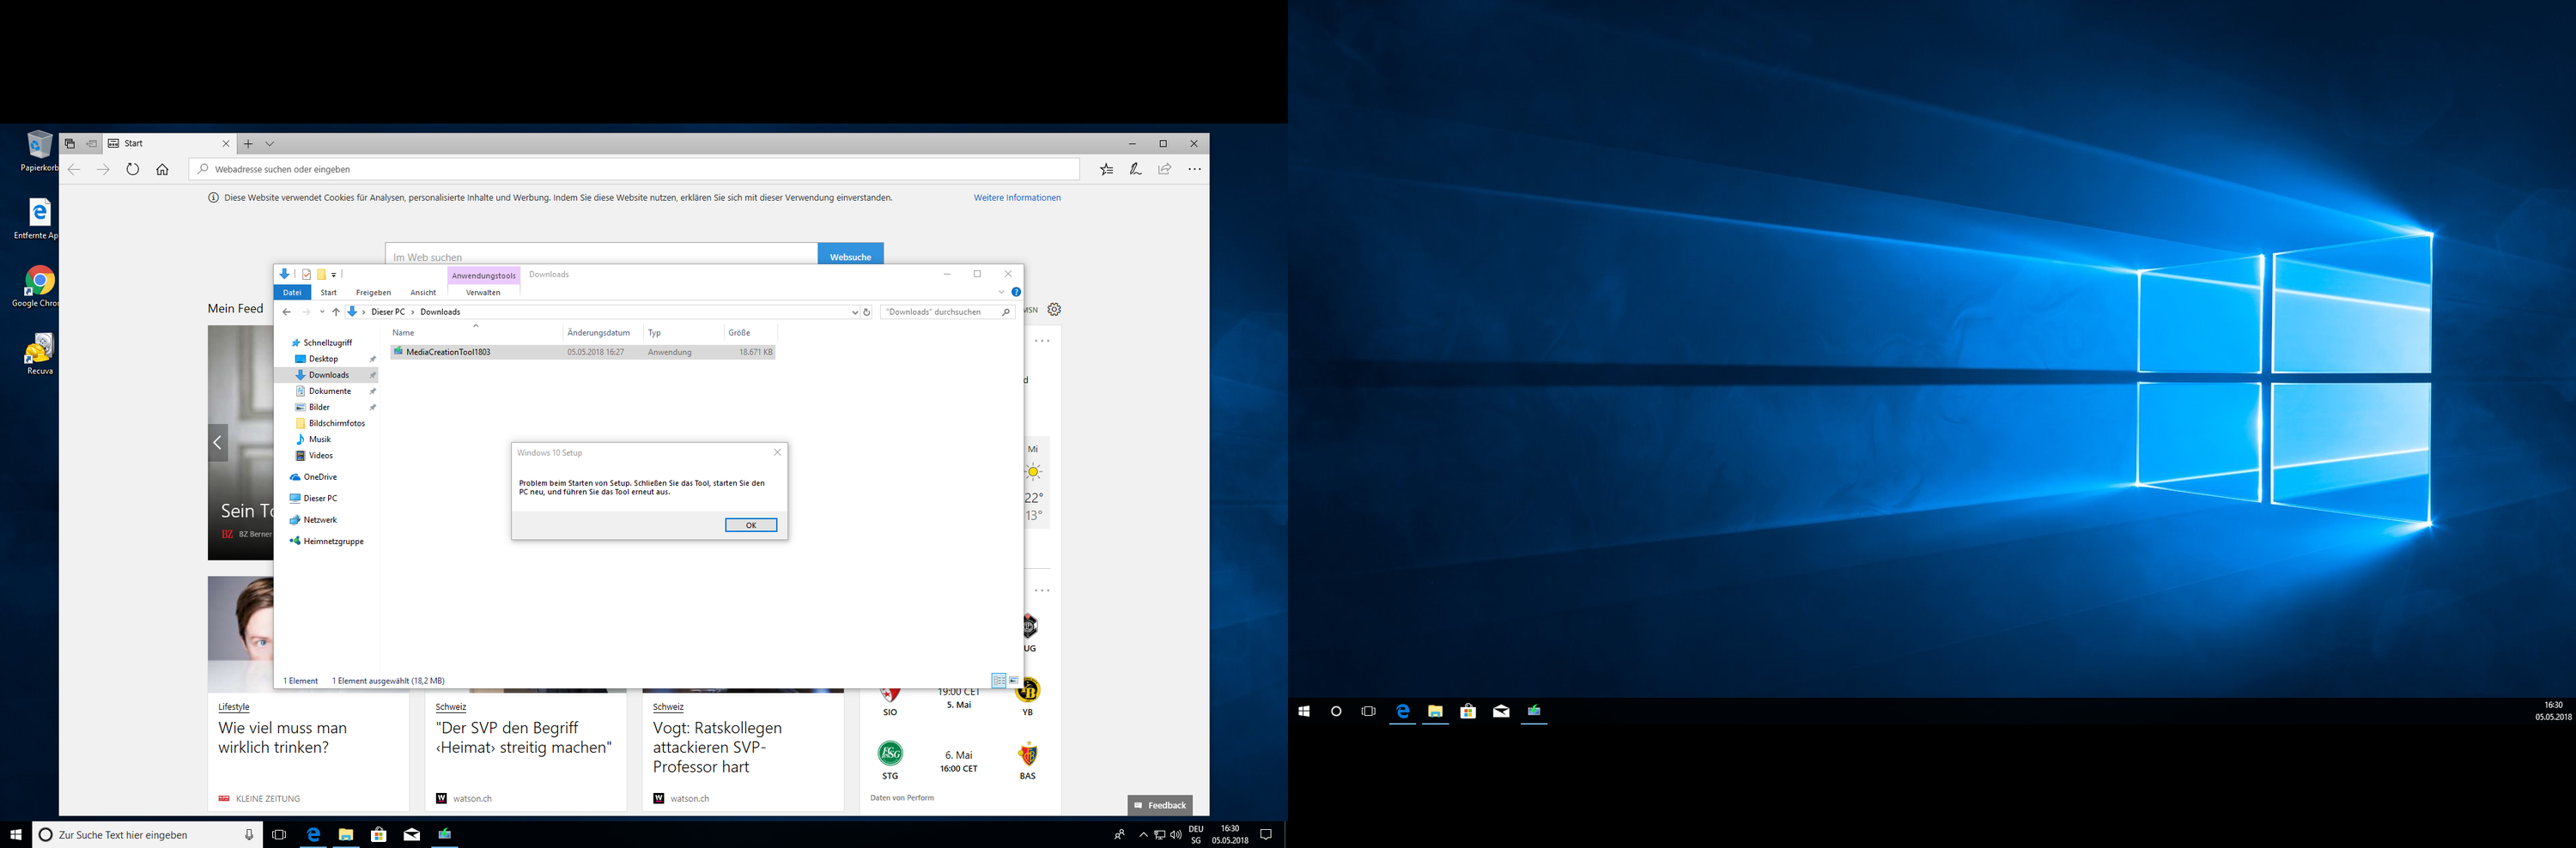The height and width of the screenshot is (848, 2576).
Task: Open Mail app on left taskbar
Action: point(411,834)
